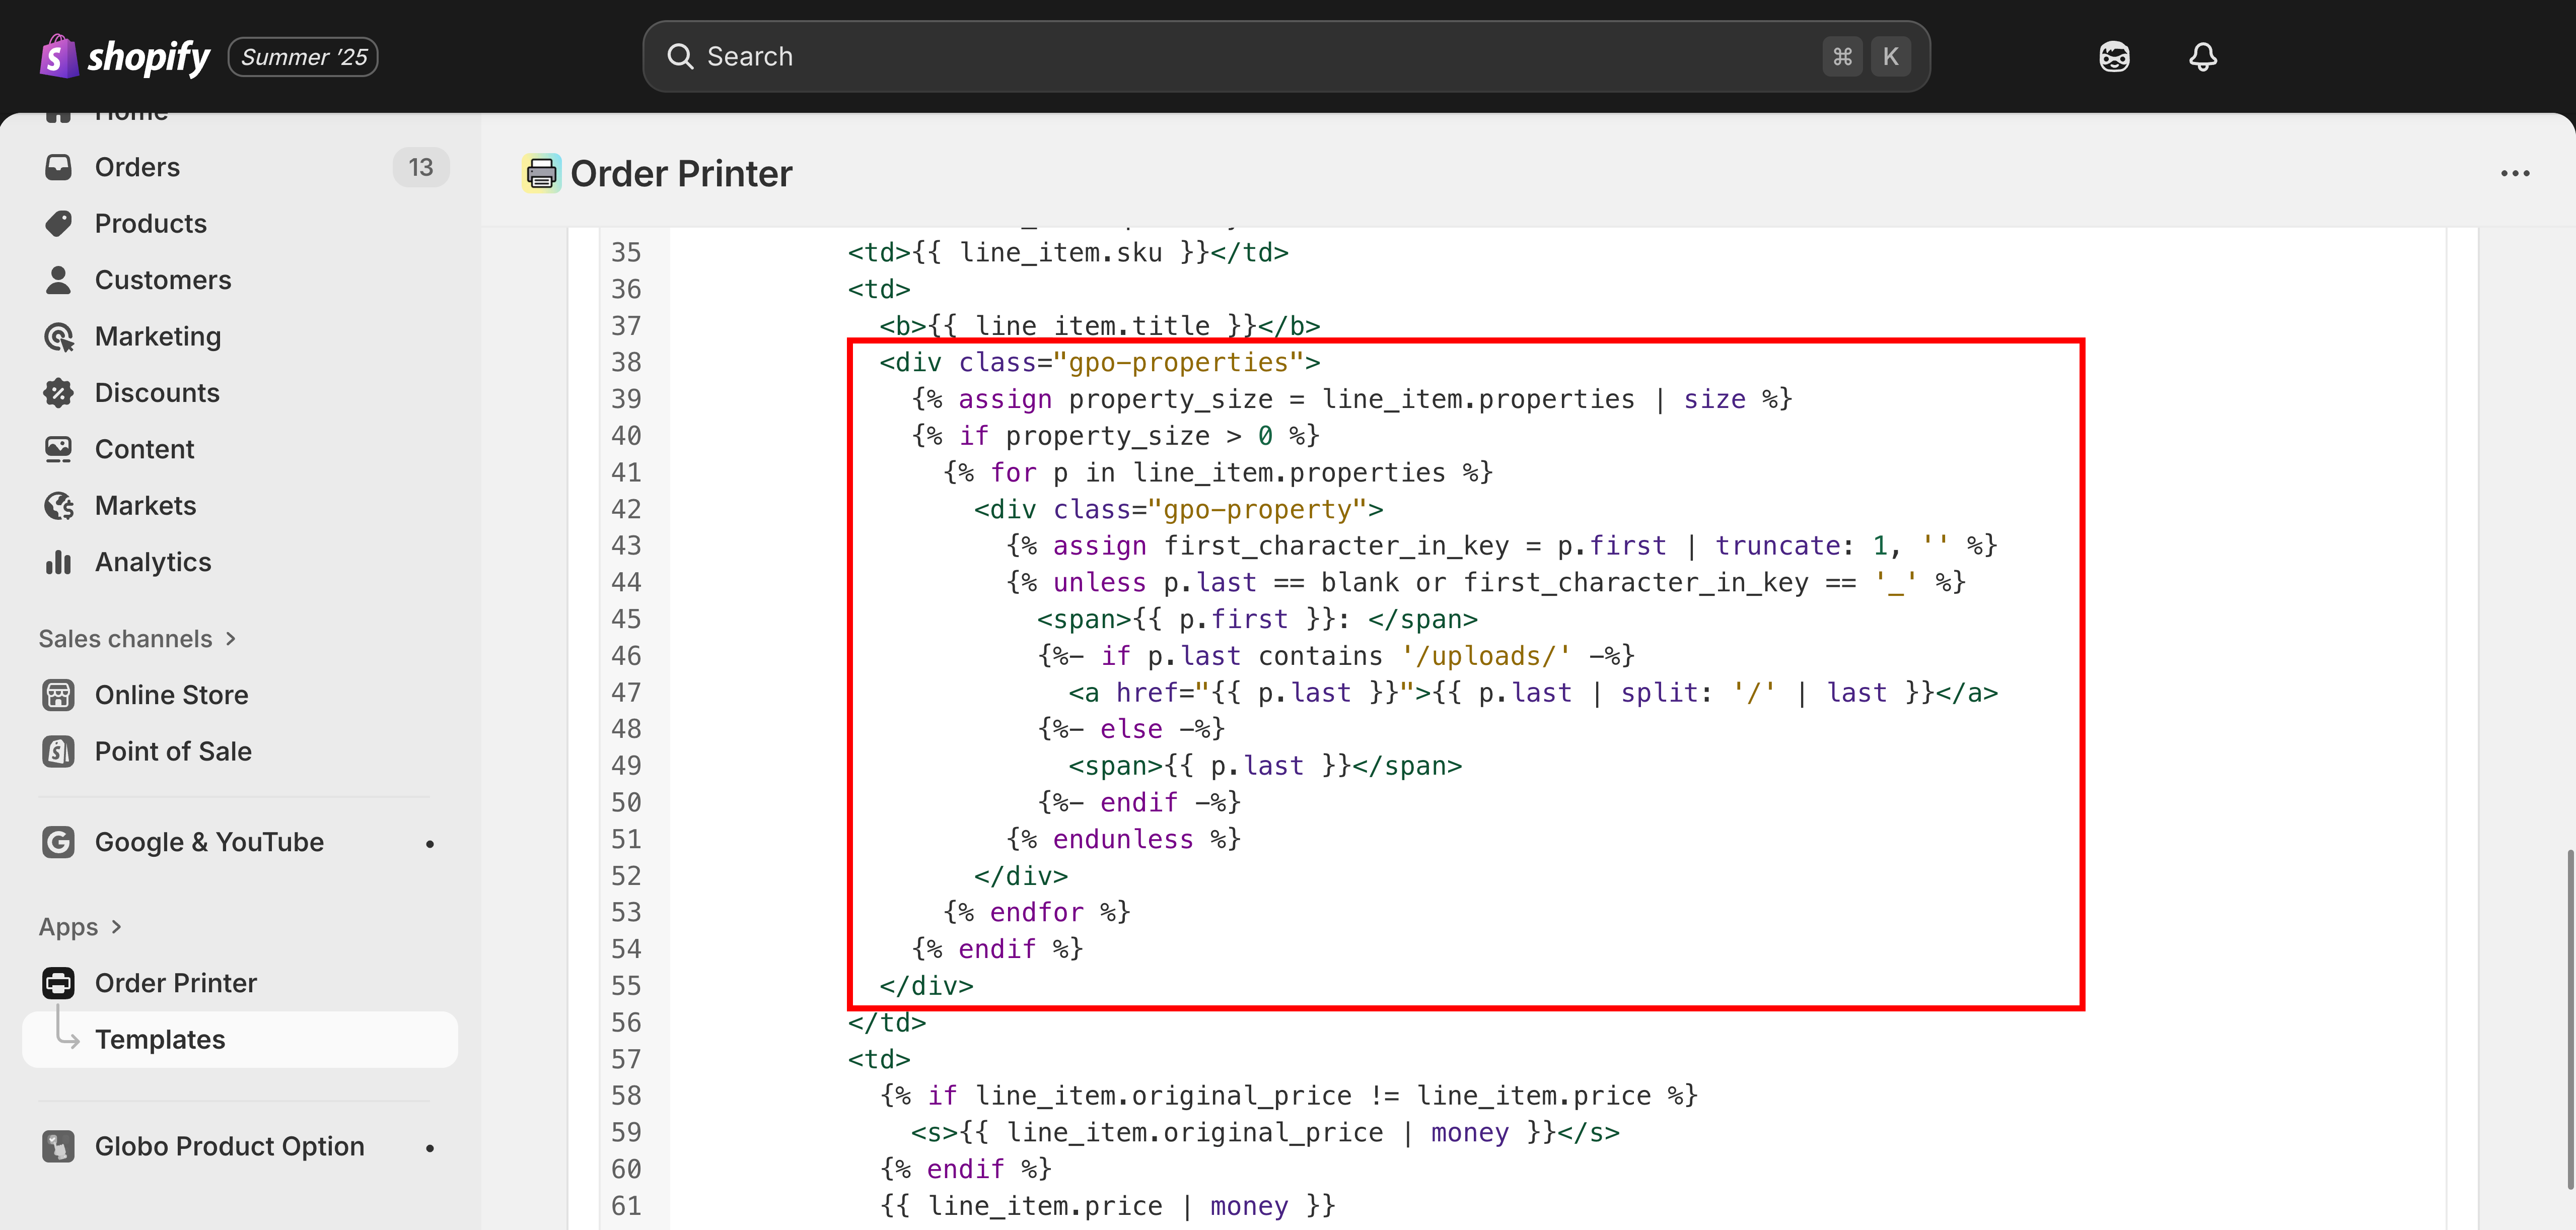This screenshot has width=2576, height=1230.
Task: Click the Discounts badge icon
Action: point(59,393)
